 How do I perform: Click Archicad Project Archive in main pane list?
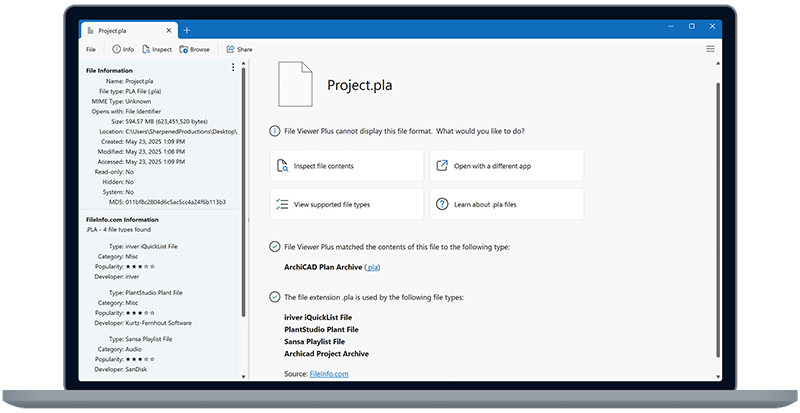(x=327, y=353)
